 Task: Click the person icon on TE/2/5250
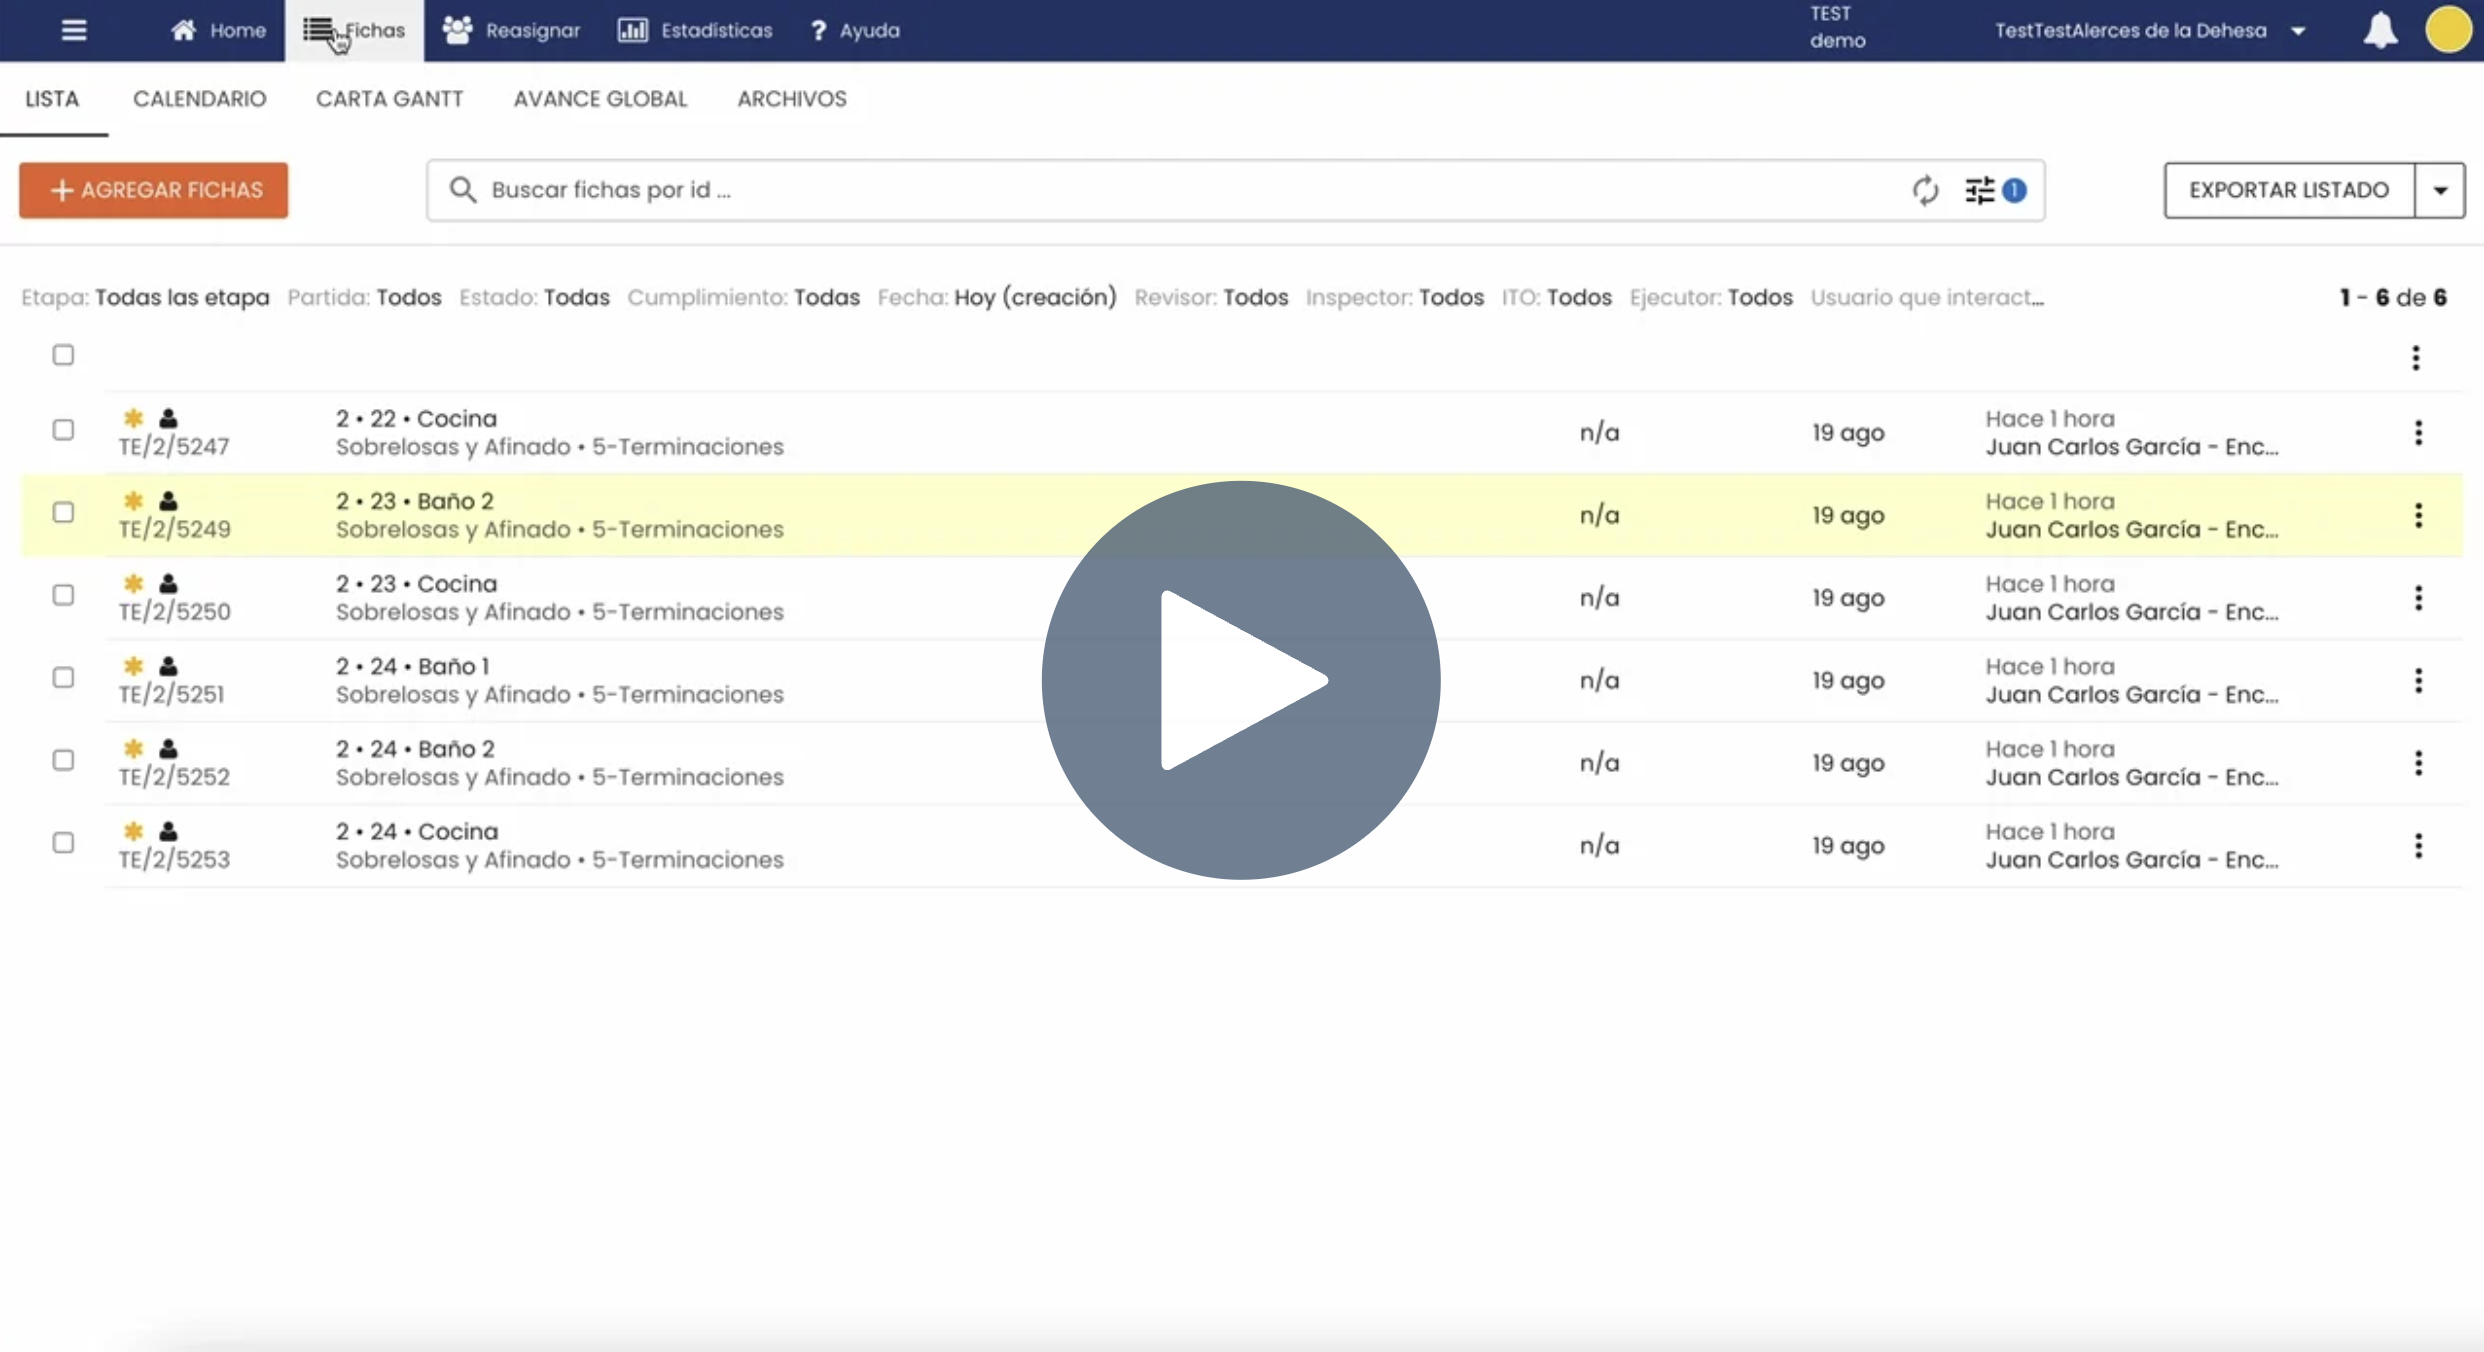click(x=168, y=583)
